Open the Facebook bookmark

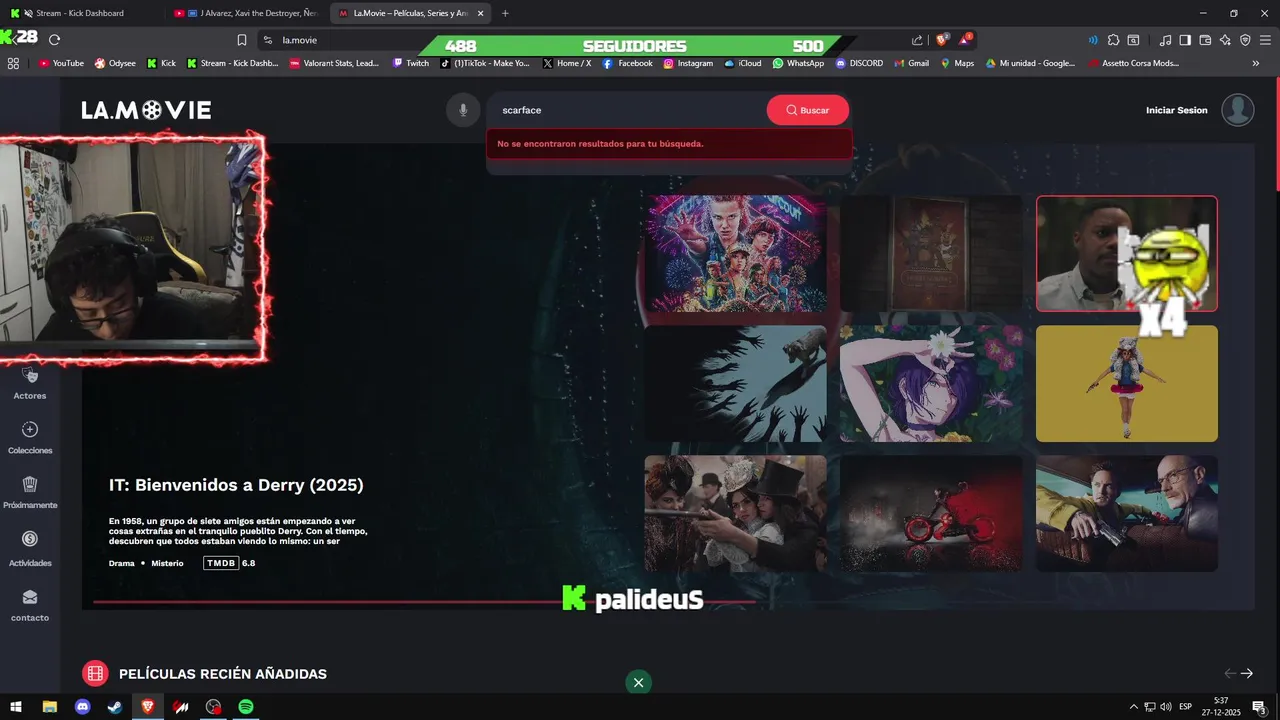point(627,63)
